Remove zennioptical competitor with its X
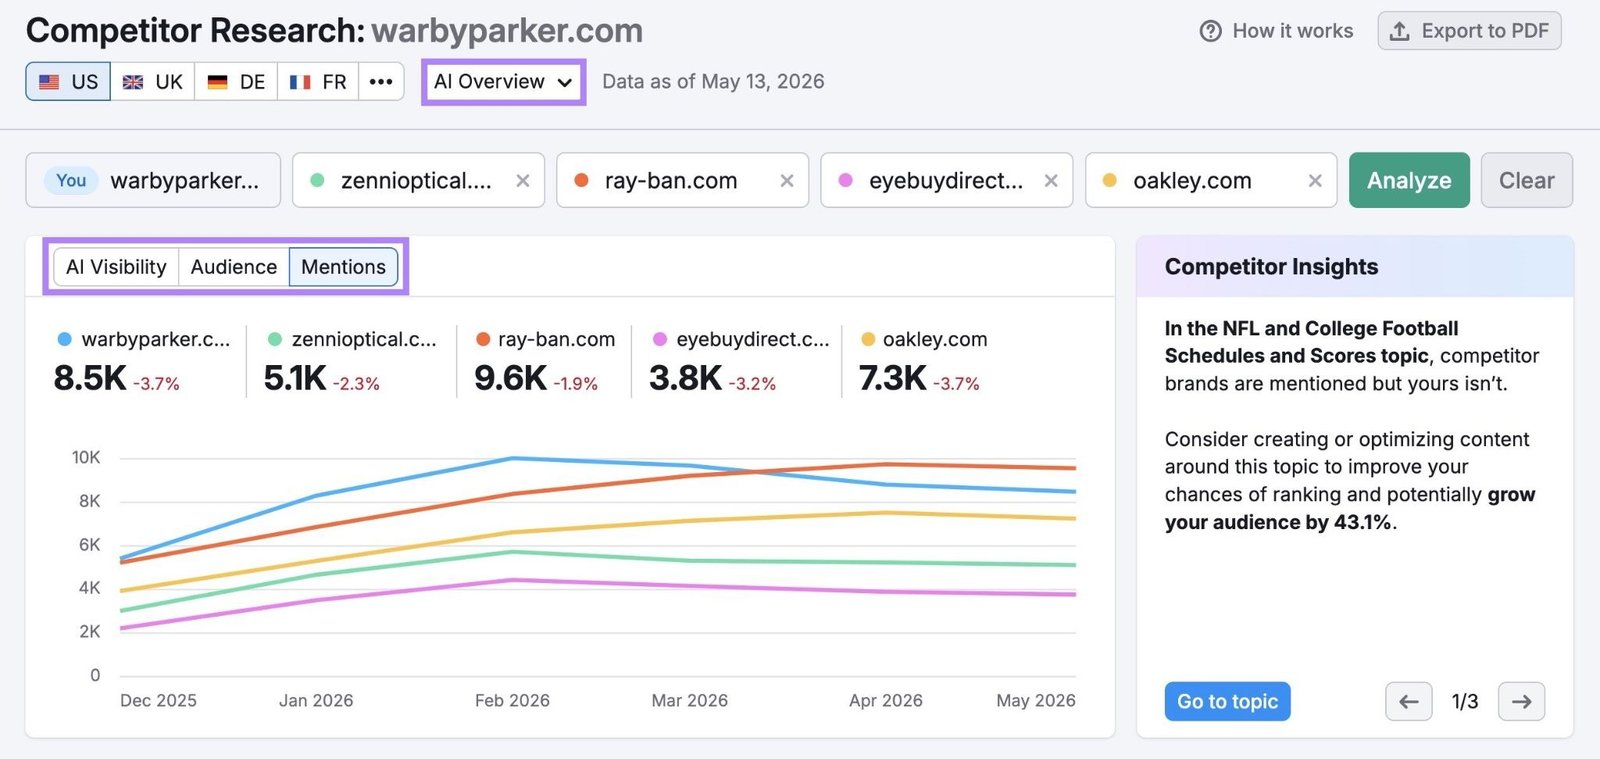The image size is (1600, 759). tap(523, 181)
